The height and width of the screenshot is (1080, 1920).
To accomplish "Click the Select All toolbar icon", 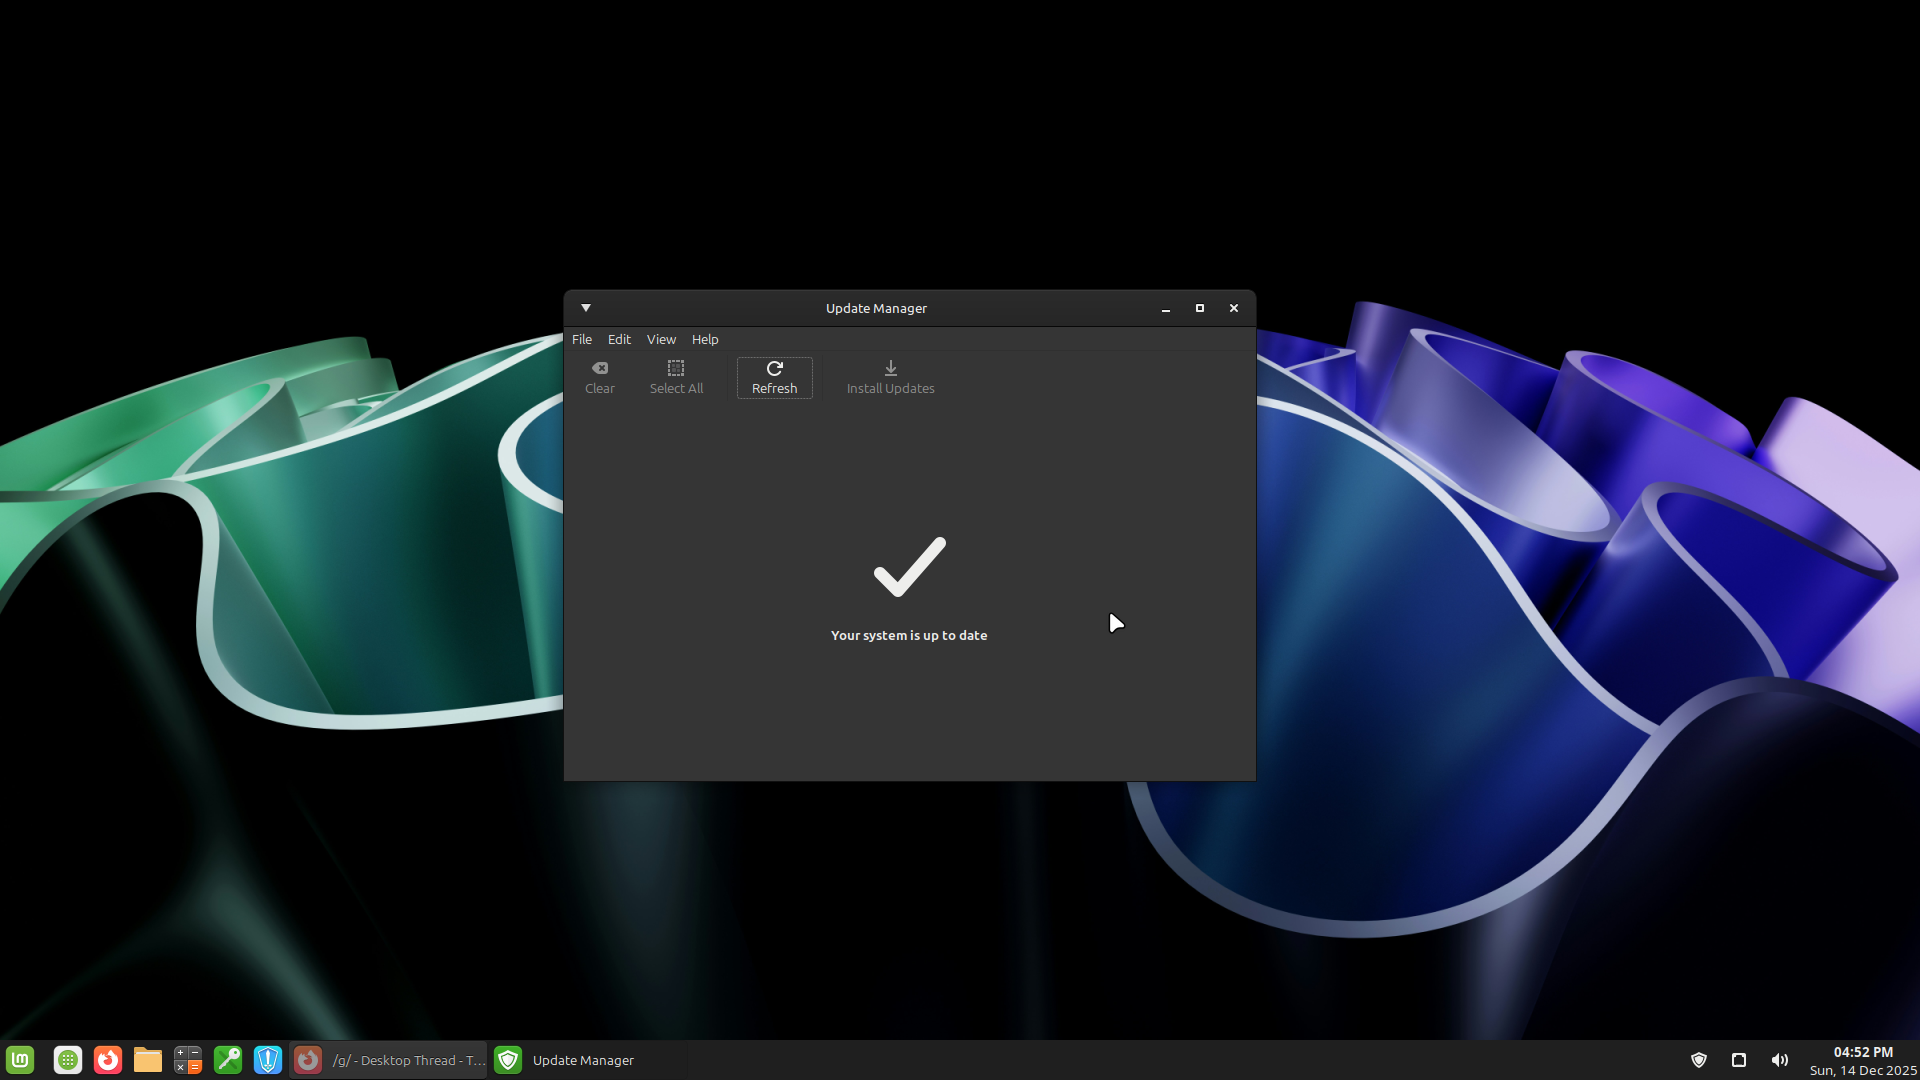I will [676, 369].
